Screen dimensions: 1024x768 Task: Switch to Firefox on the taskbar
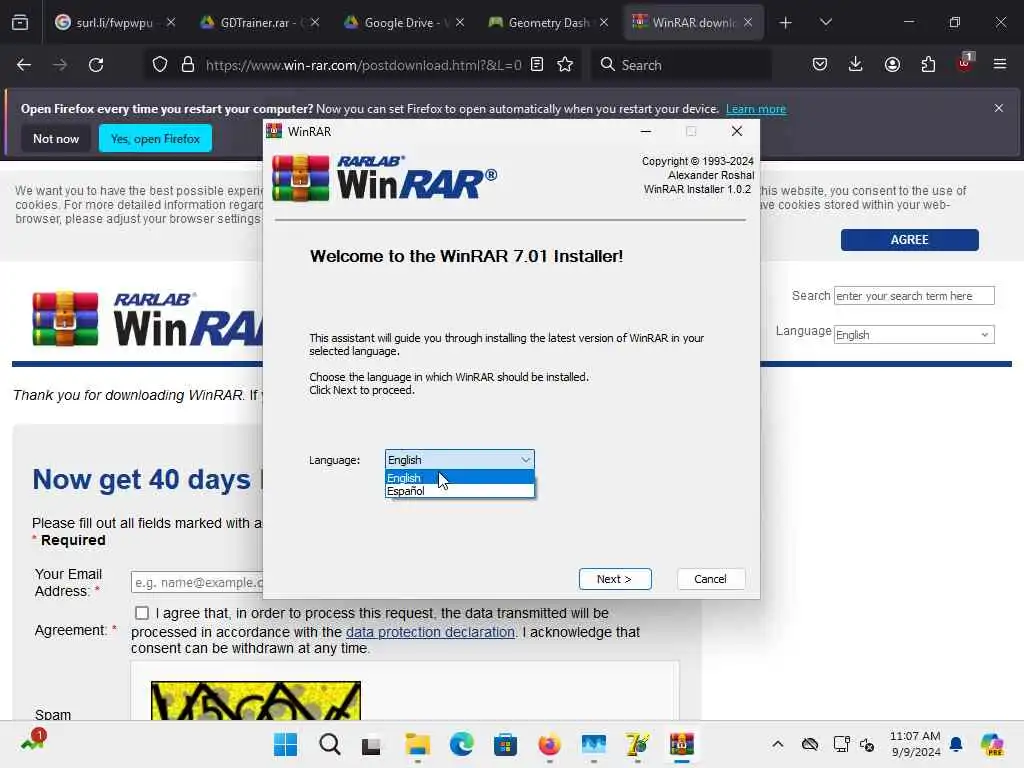point(549,744)
